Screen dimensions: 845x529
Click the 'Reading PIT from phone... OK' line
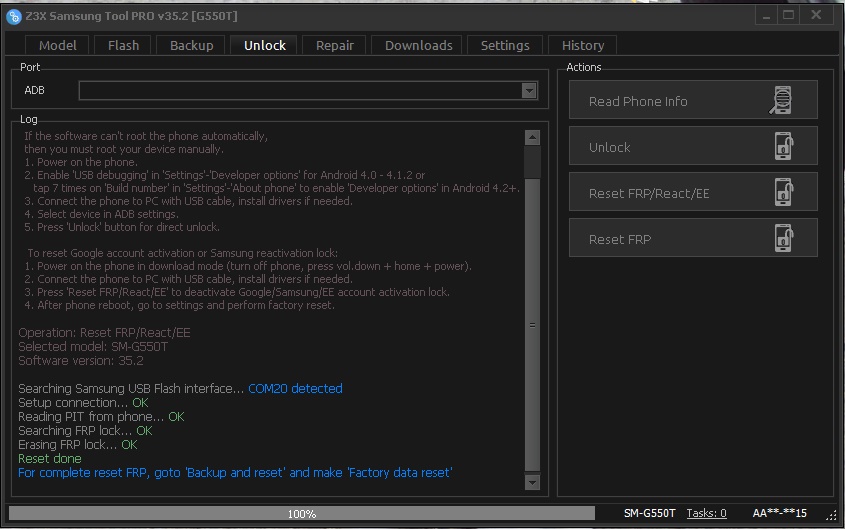(x=101, y=416)
